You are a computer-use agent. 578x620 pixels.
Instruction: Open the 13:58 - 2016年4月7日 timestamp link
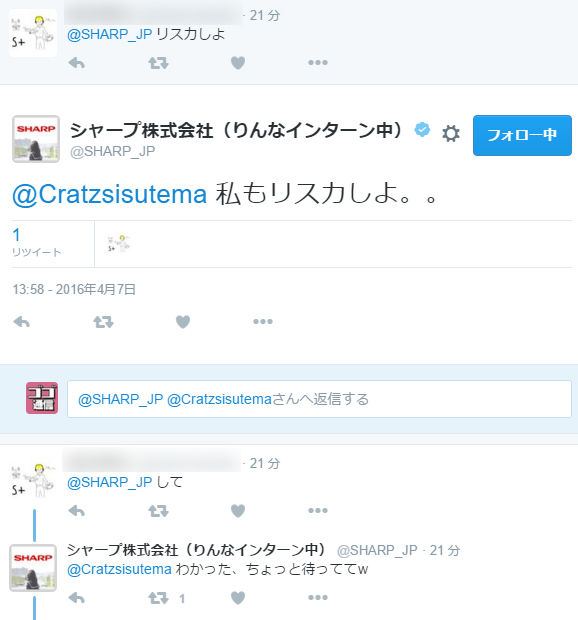click(74, 289)
